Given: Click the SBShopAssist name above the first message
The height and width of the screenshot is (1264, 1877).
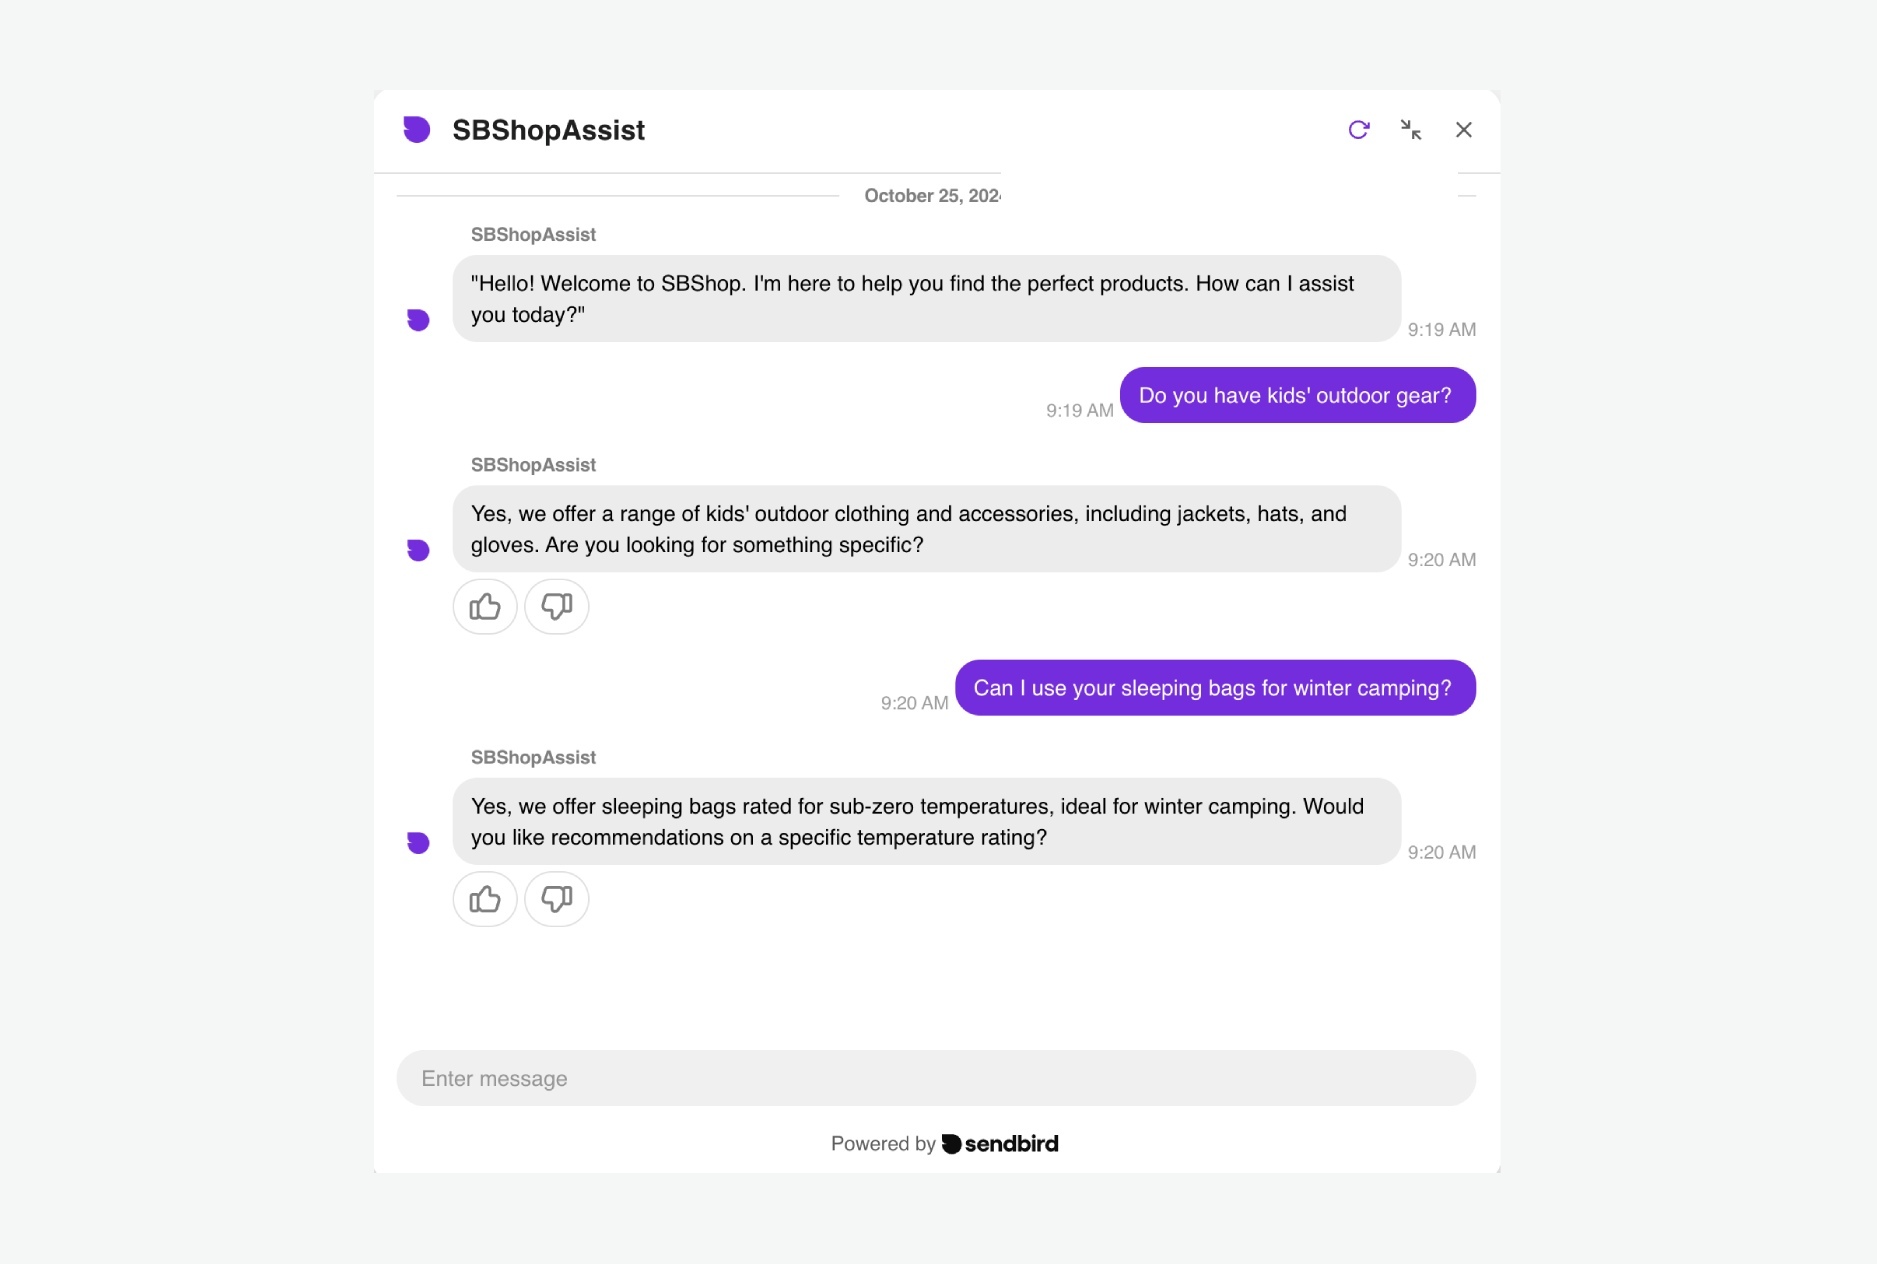Looking at the screenshot, I should [x=532, y=234].
